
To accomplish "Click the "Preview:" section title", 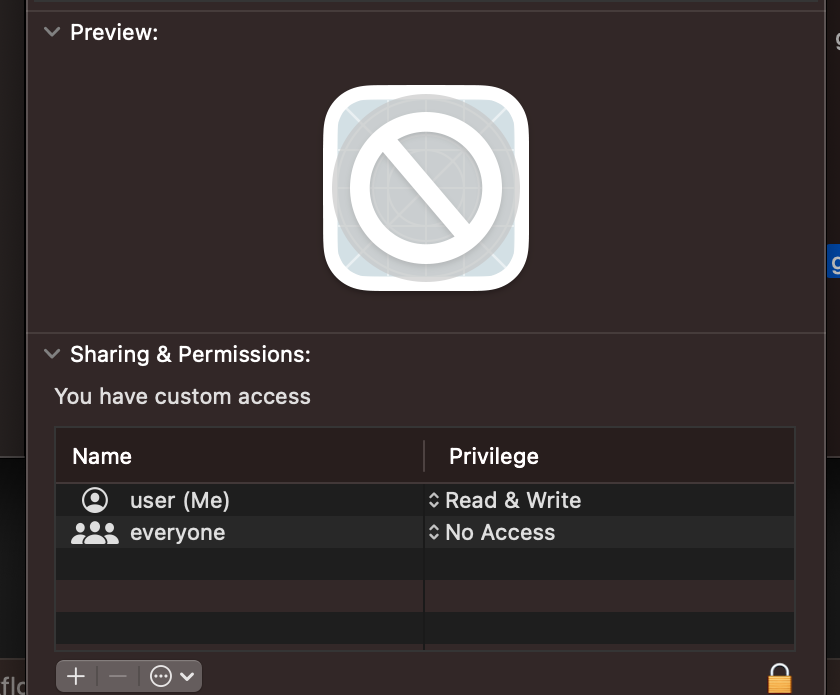I will [114, 32].
